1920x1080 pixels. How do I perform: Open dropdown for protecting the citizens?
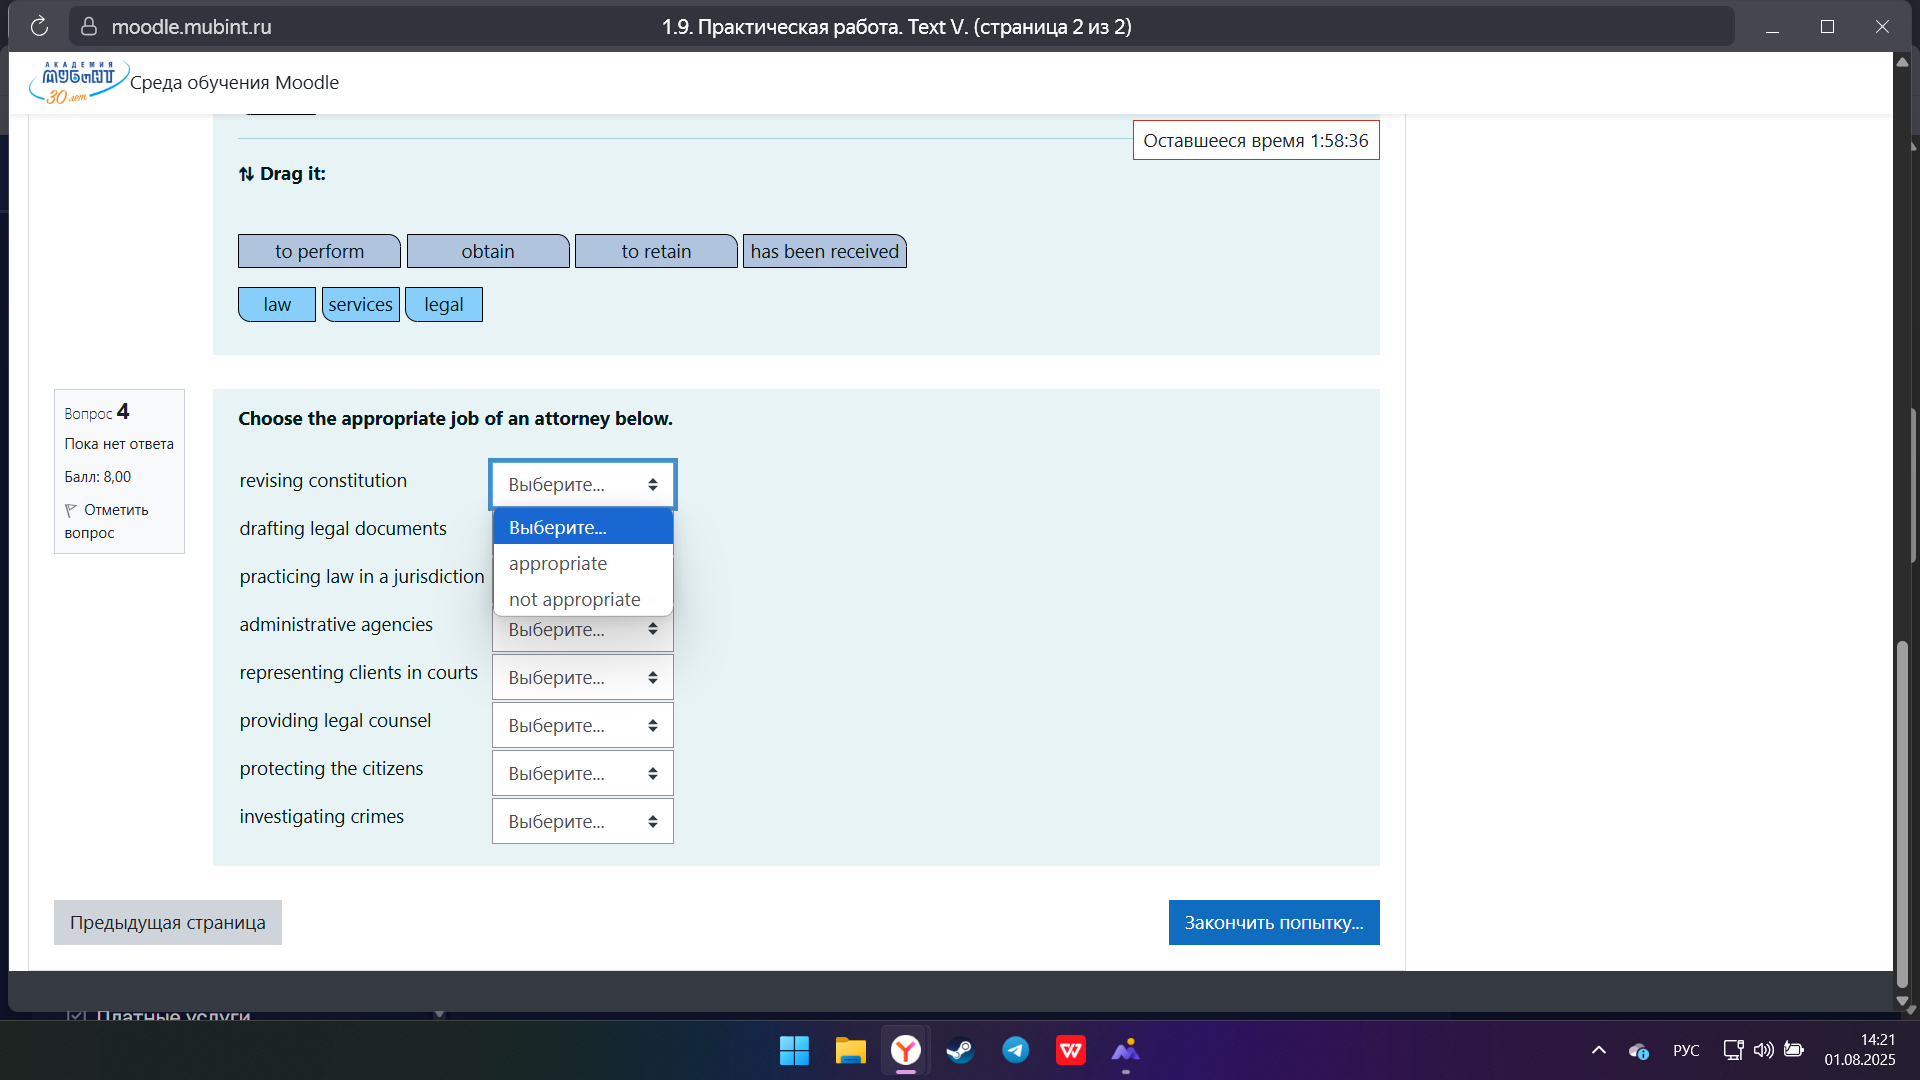[582, 774]
